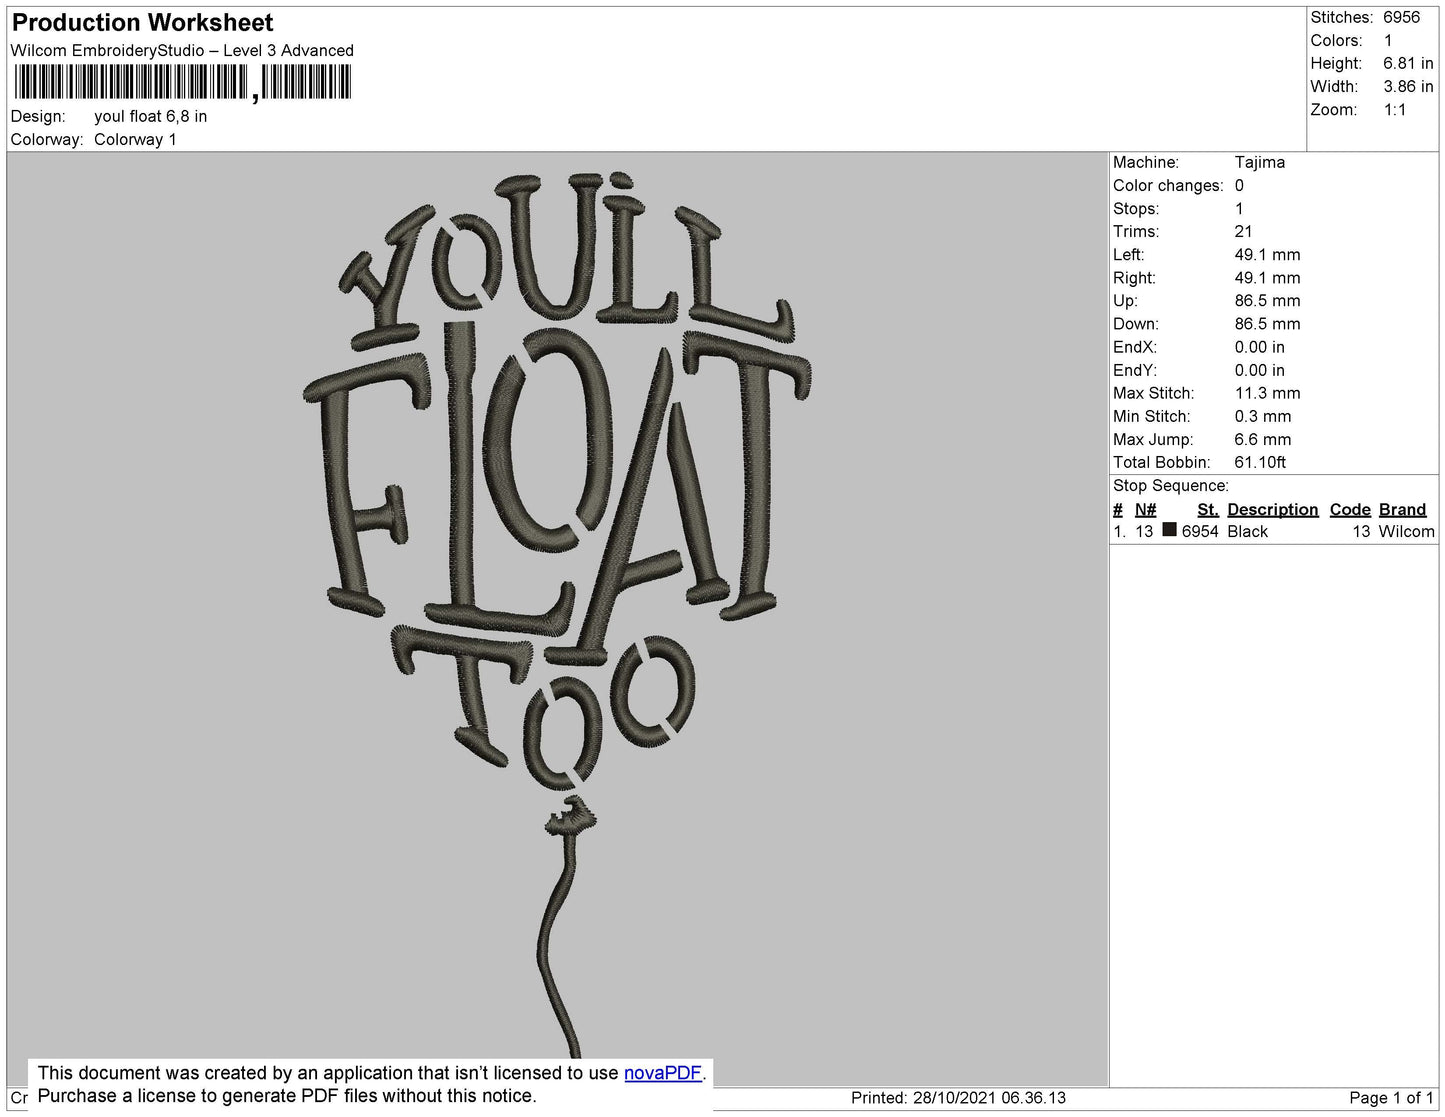Click Stitches value '6956'
The height and width of the screenshot is (1117, 1445).
coord(1402,17)
